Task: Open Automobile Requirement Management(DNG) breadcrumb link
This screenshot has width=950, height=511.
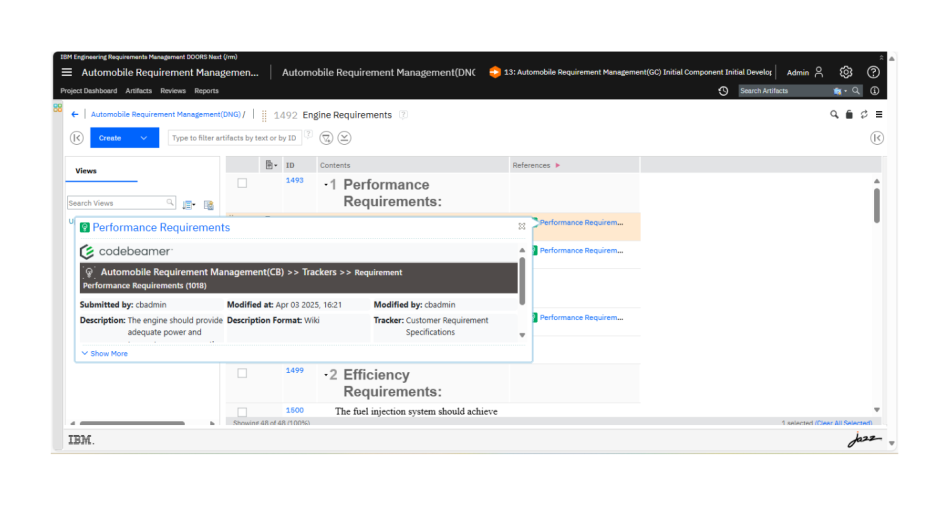Action: [165, 114]
